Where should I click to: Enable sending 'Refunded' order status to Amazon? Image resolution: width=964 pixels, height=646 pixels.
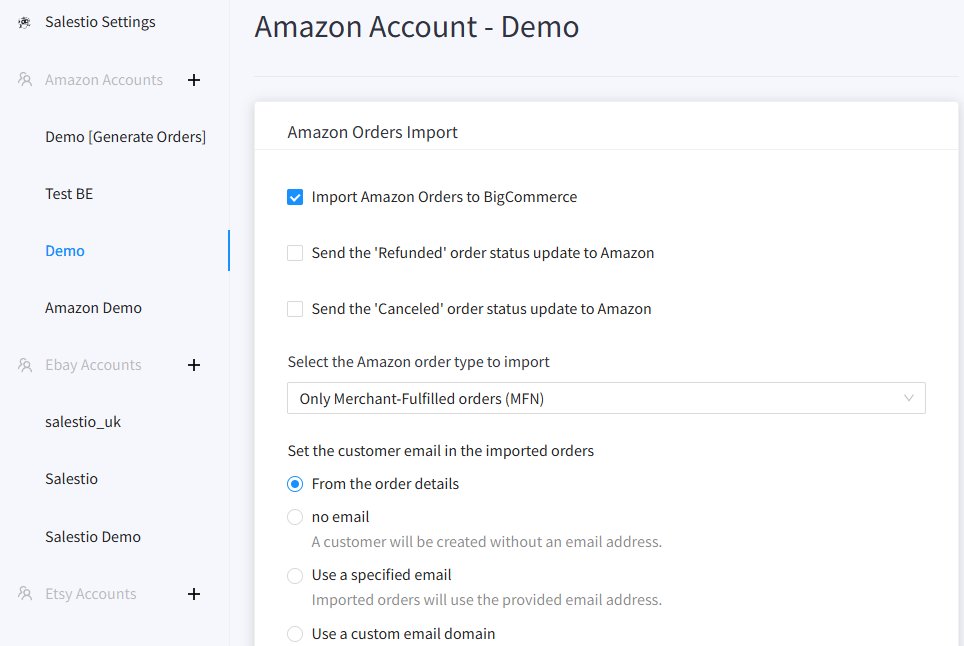295,254
